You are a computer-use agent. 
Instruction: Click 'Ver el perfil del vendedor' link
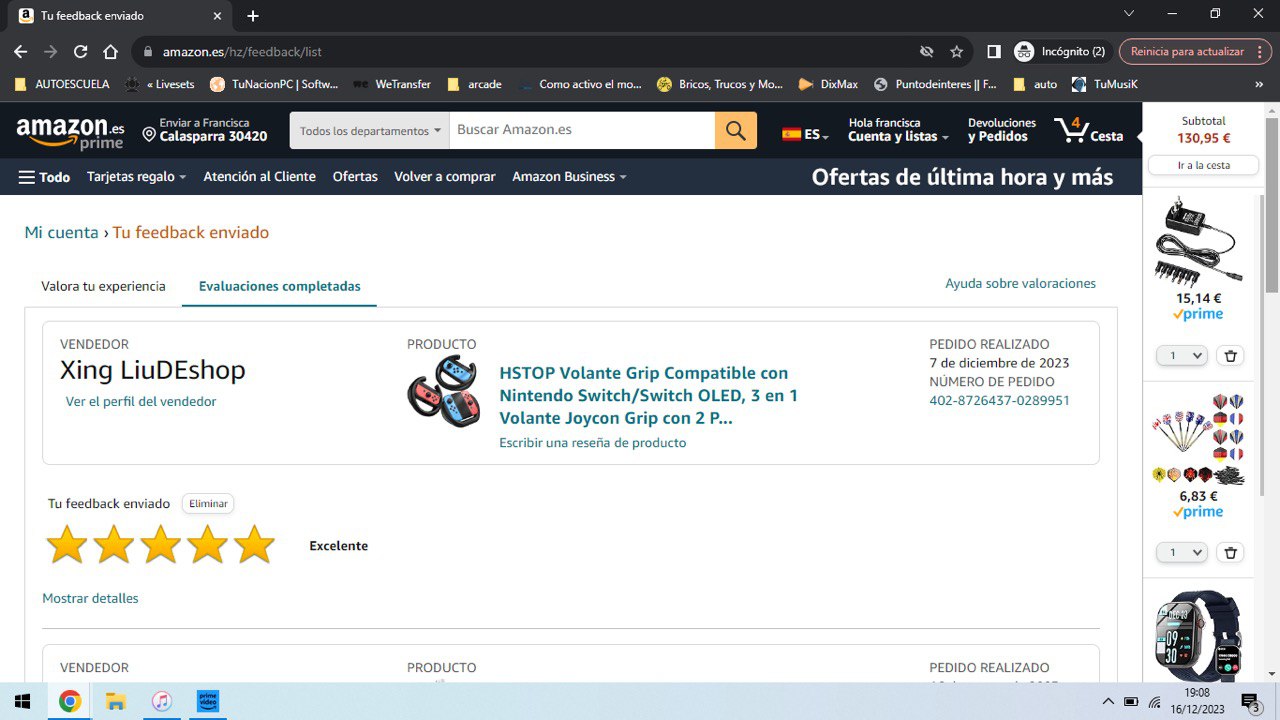[x=141, y=402]
